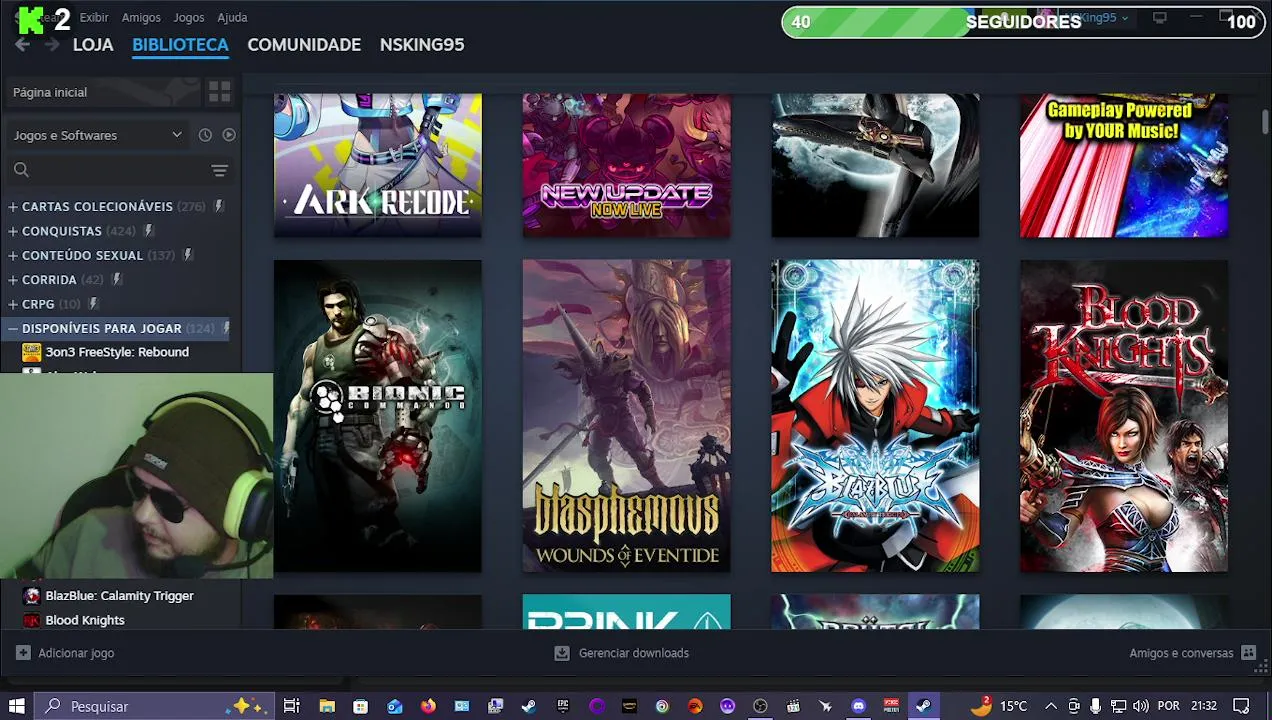The height and width of the screenshot is (720, 1272).
Task: Click the library search magnifier icon
Action: tap(21, 170)
